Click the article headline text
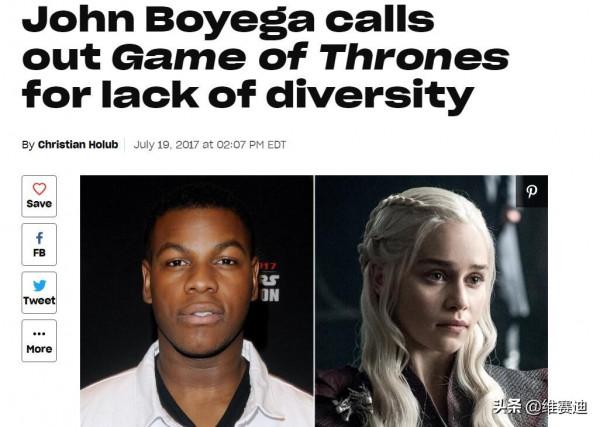Image resolution: width=600 pixels, height=427 pixels. pos(265,57)
